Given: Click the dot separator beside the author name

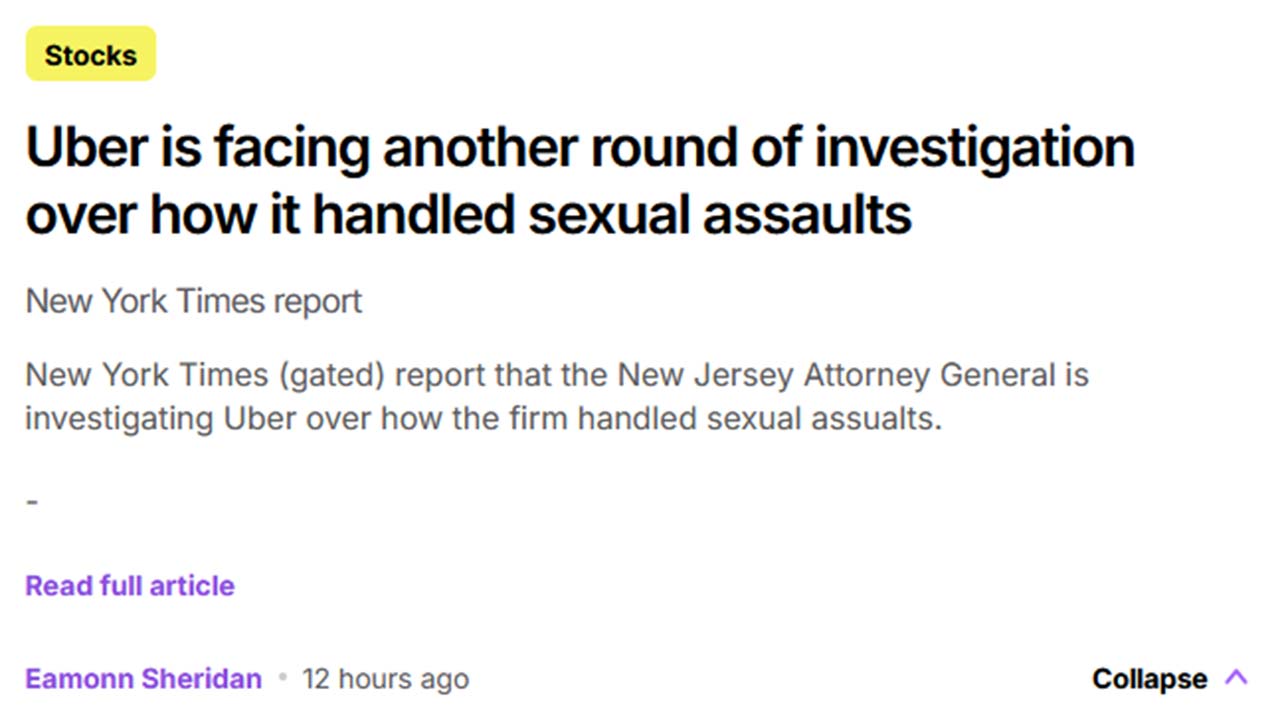Looking at the screenshot, I should click(x=282, y=678).
